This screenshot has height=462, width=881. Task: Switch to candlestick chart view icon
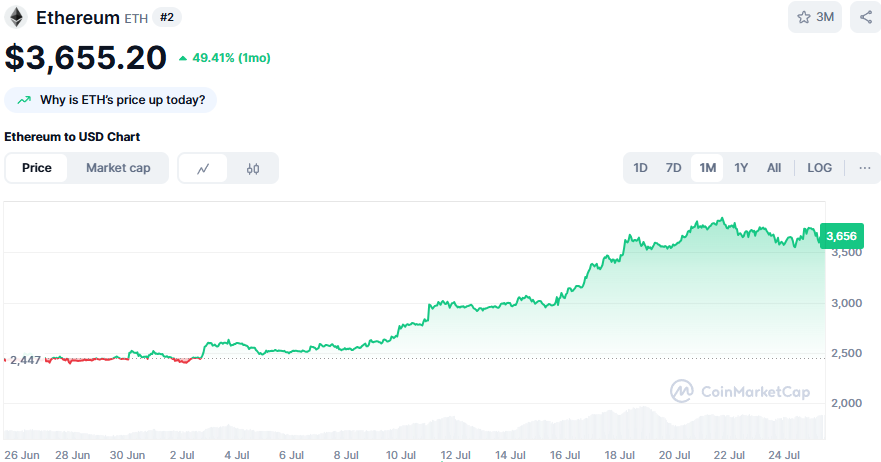tap(252, 168)
